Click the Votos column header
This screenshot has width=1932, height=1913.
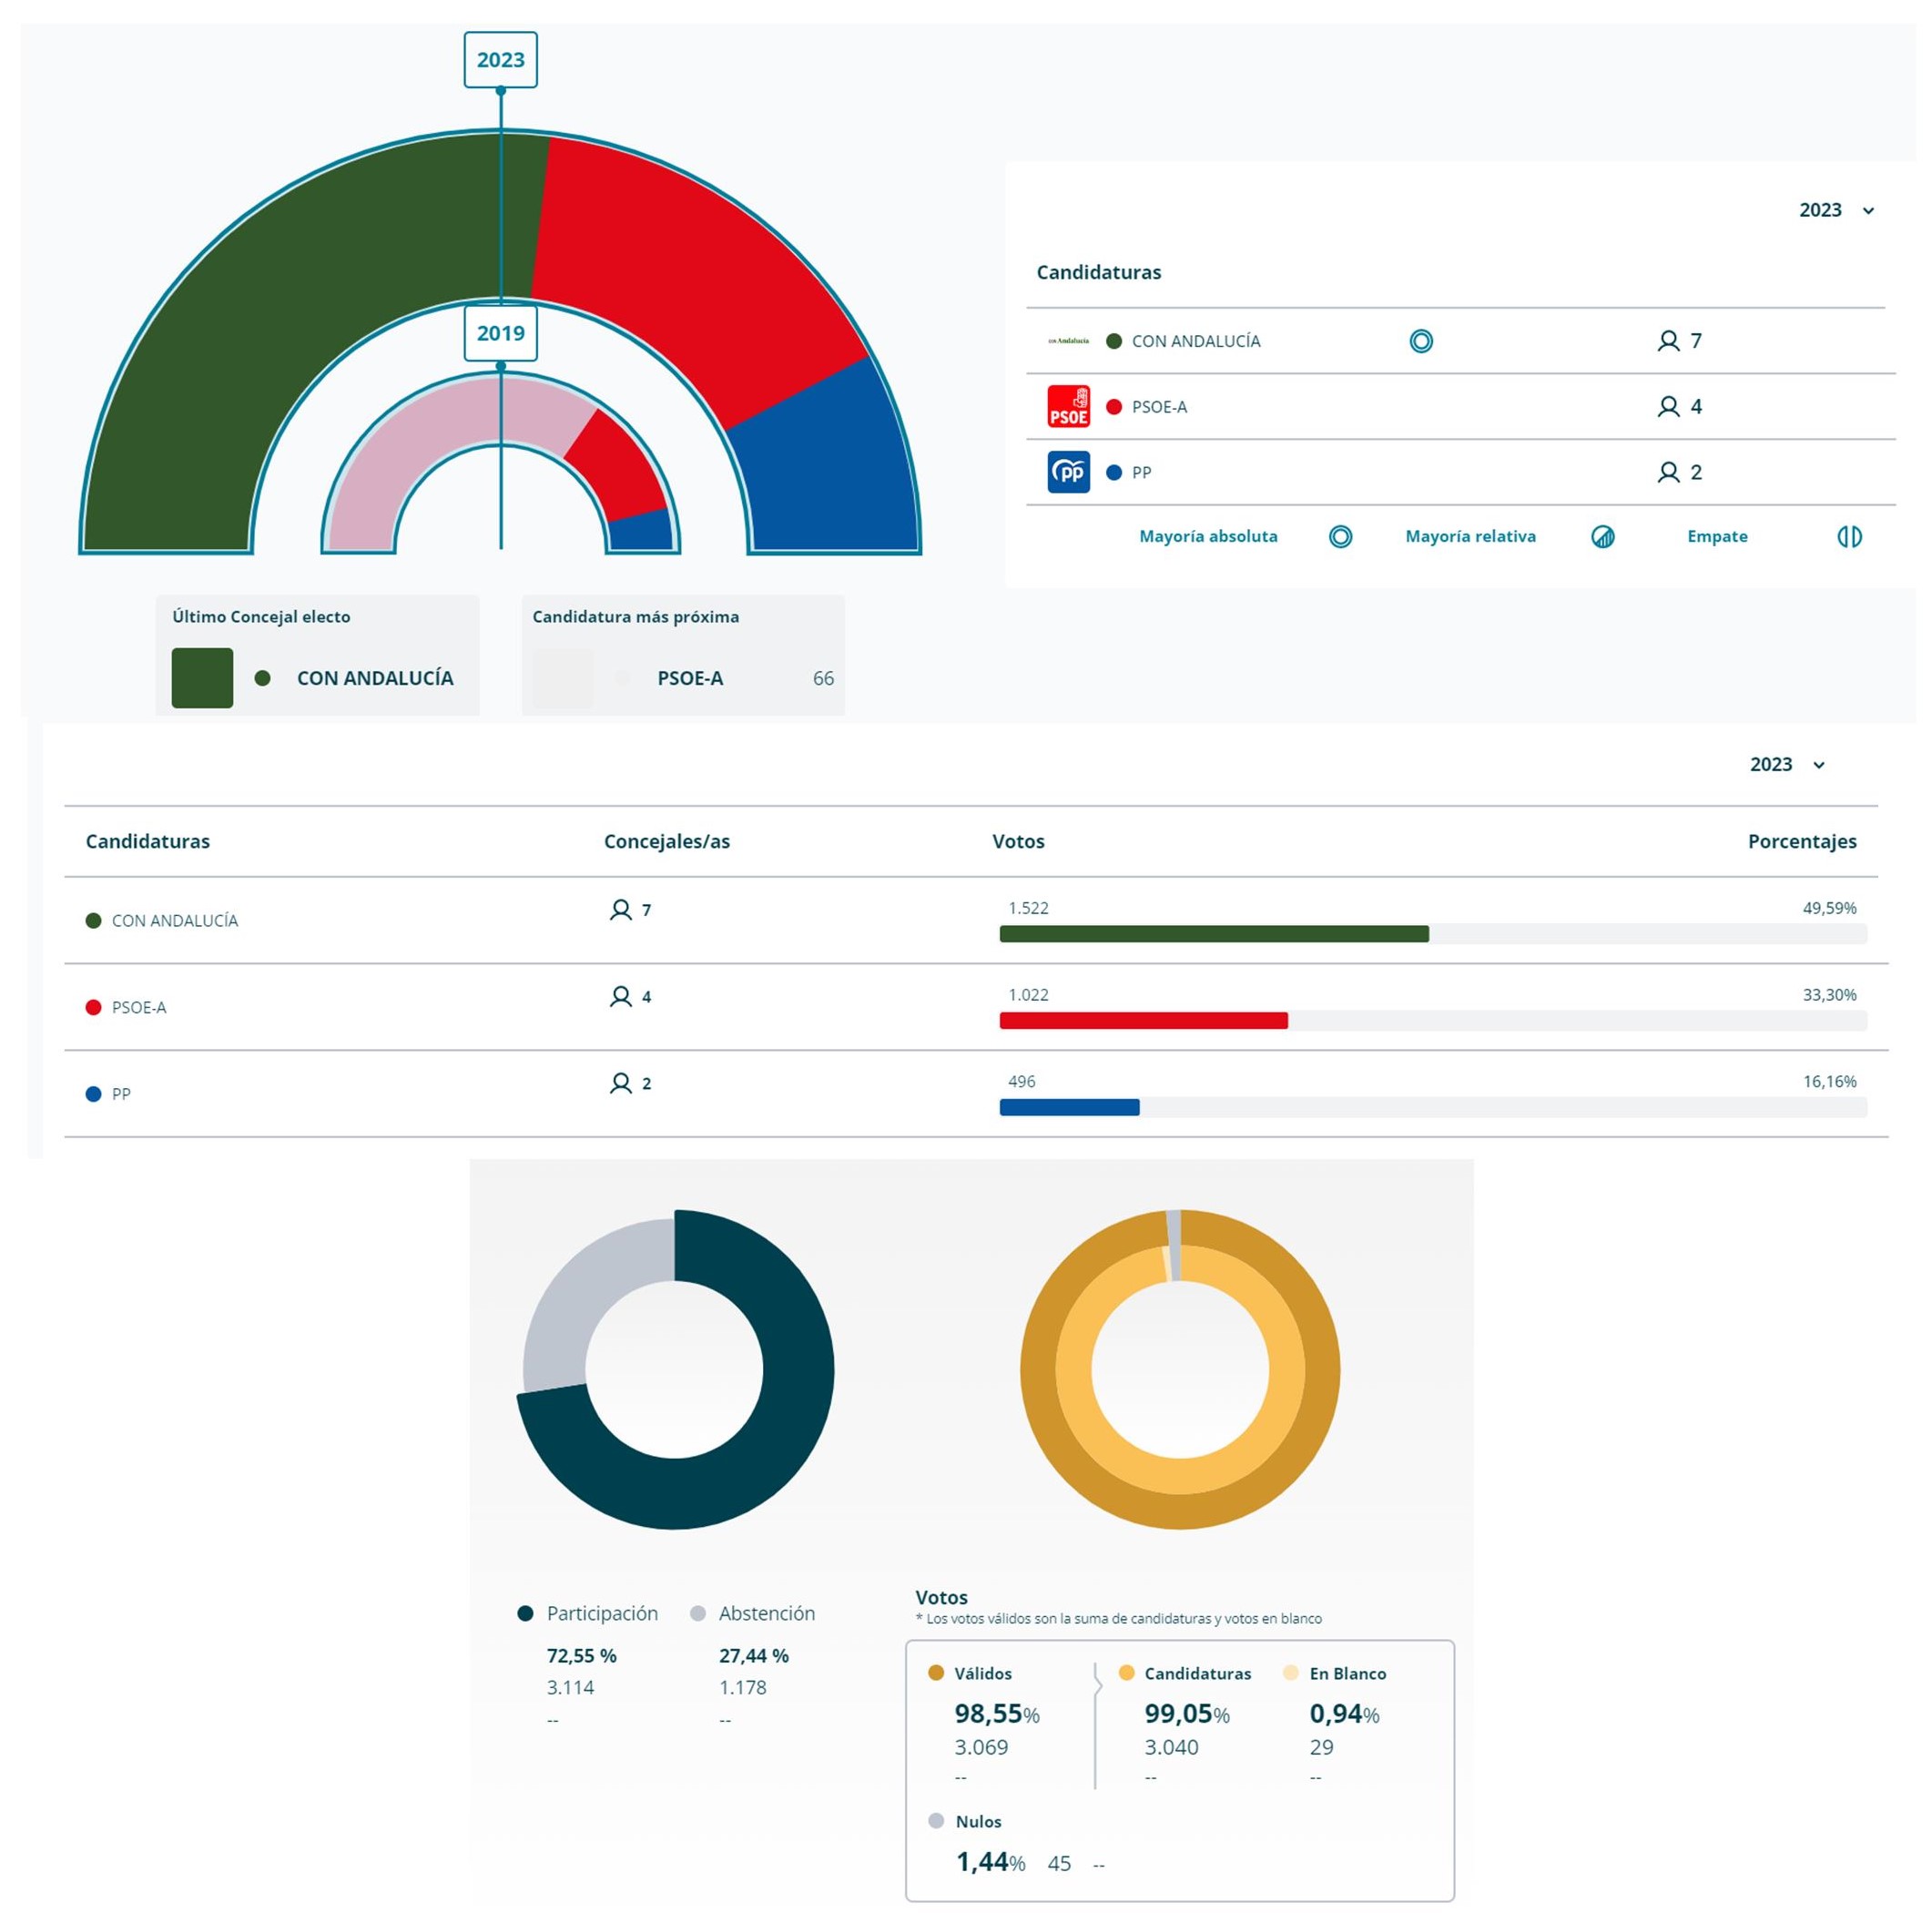(x=1018, y=841)
